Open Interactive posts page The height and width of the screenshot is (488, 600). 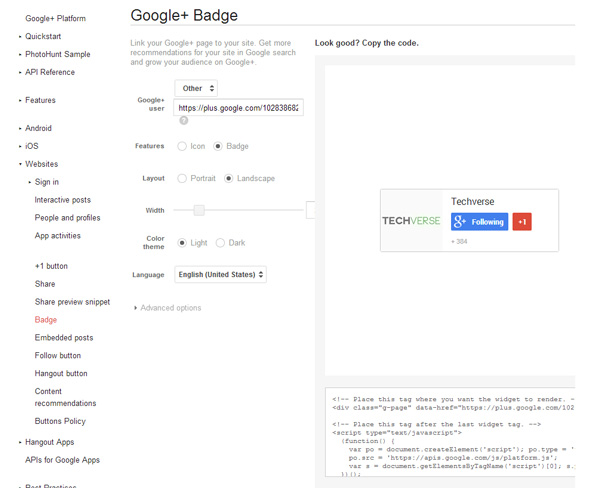(x=63, y=200)
